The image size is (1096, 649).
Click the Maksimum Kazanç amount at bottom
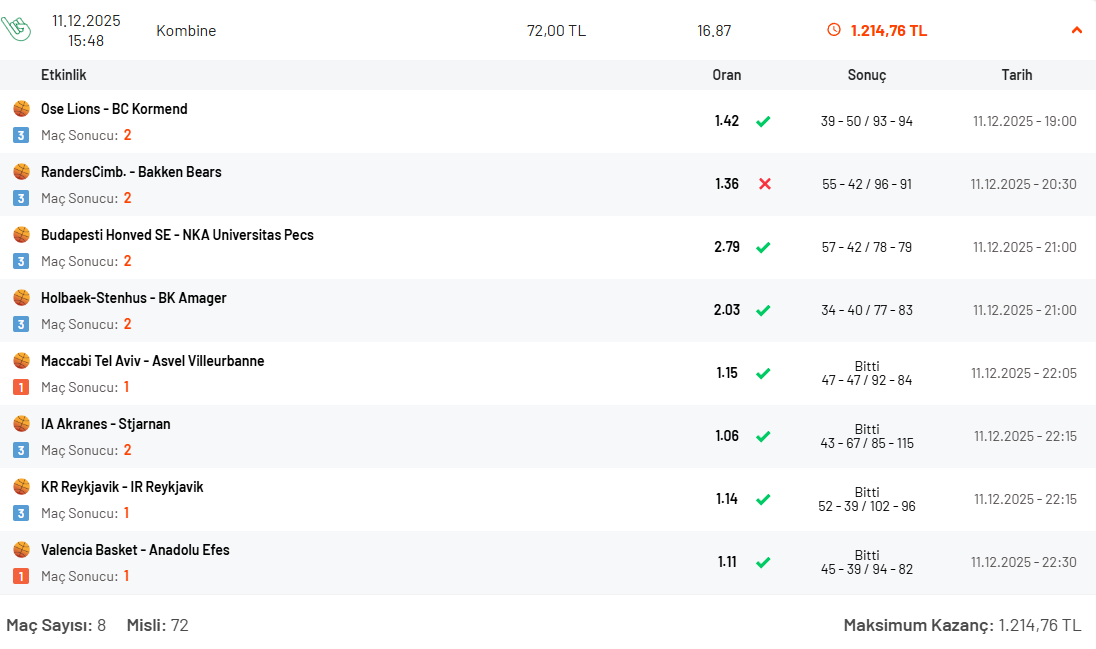(x=1039, y=625)
